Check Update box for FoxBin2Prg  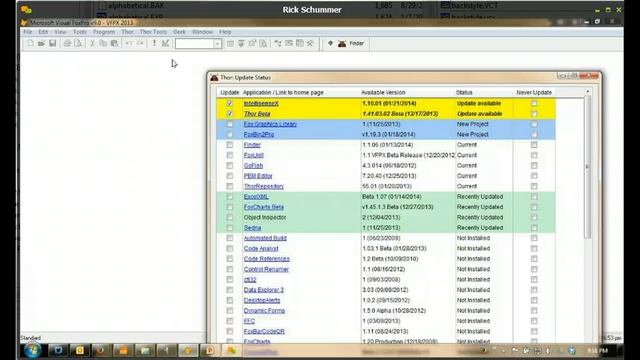[230, 134]
